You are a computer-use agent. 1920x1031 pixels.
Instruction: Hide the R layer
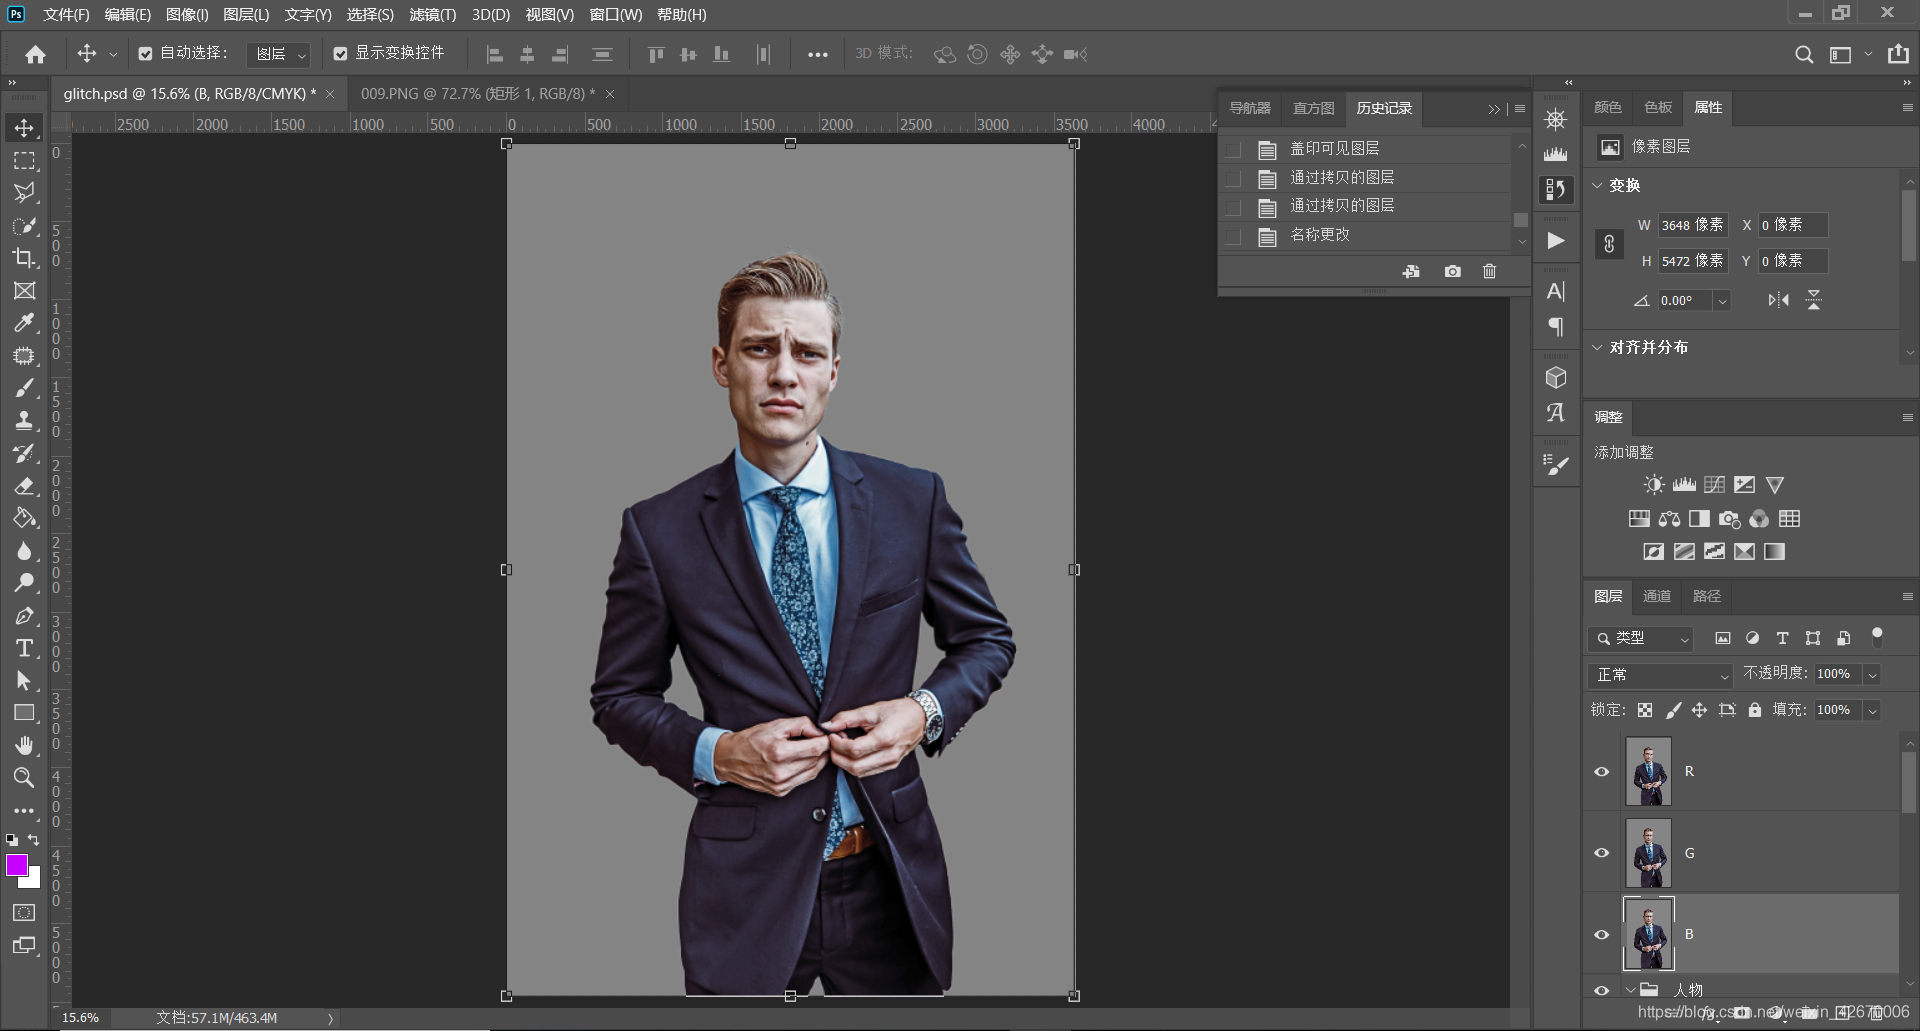pos(1601,771)
